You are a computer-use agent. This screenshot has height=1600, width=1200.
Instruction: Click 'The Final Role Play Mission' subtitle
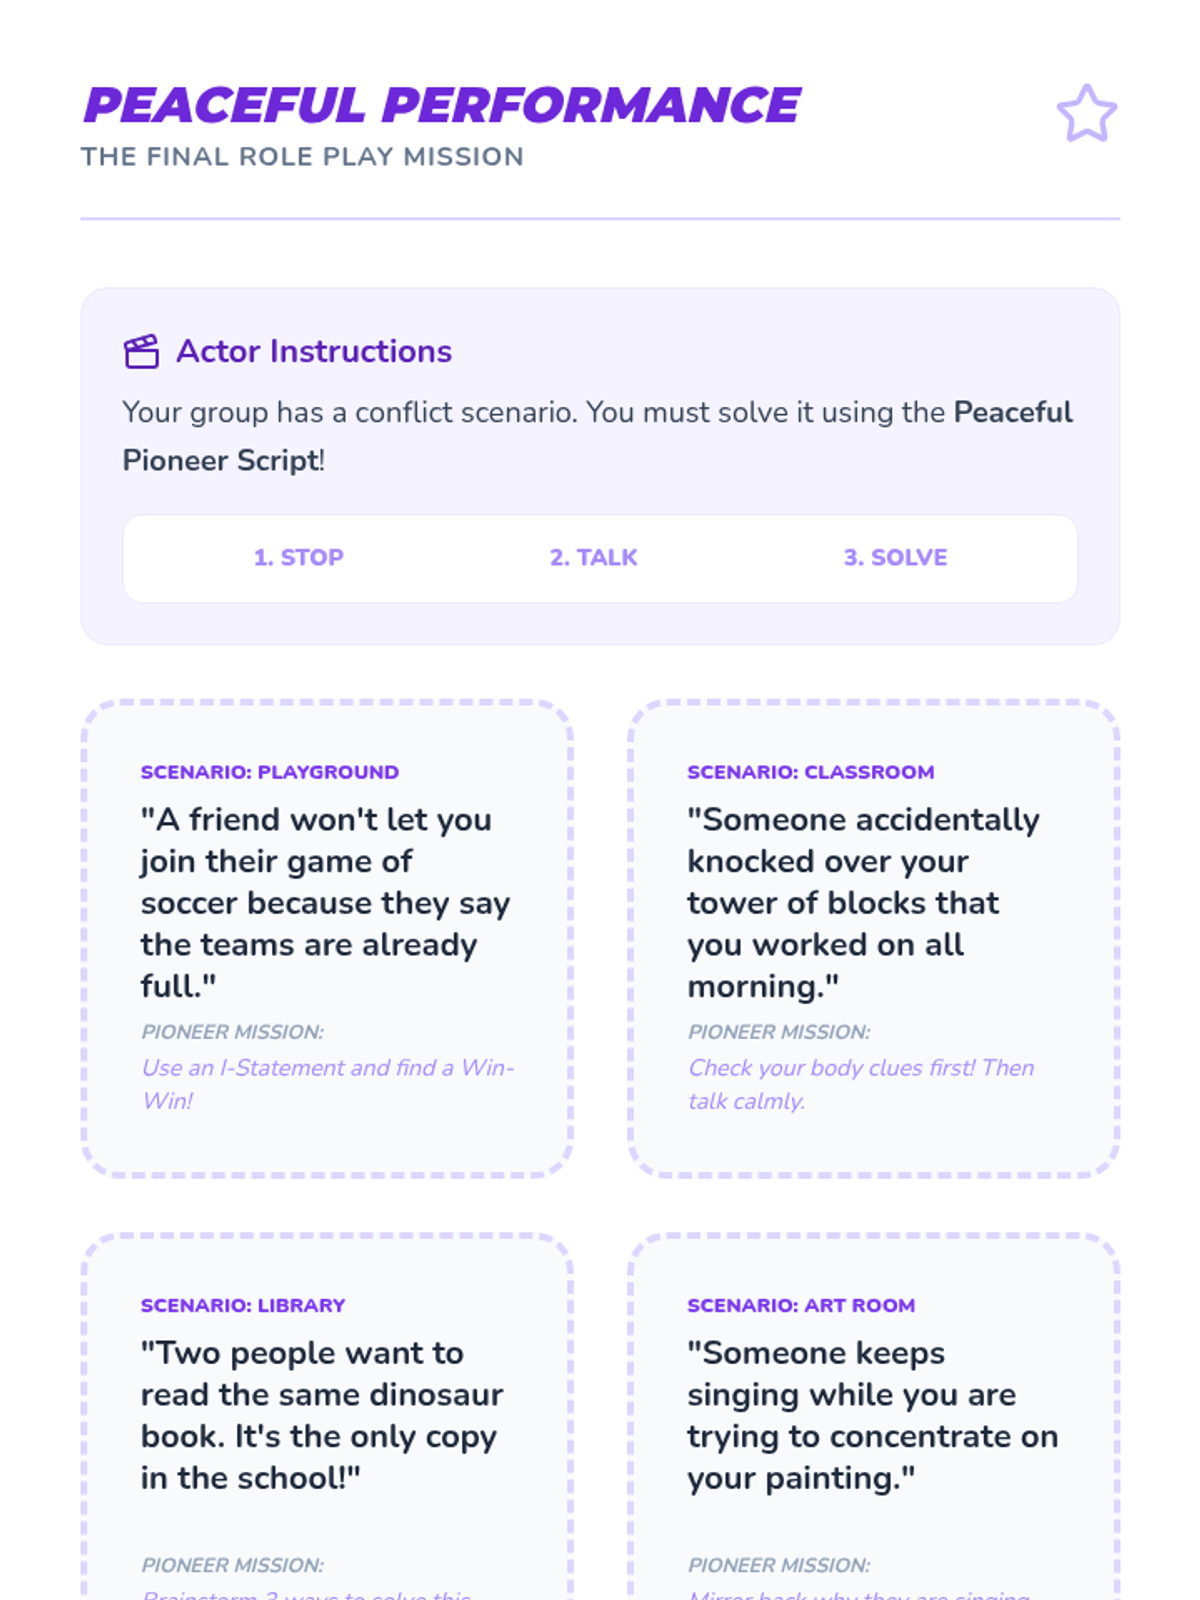click(302, 157)
